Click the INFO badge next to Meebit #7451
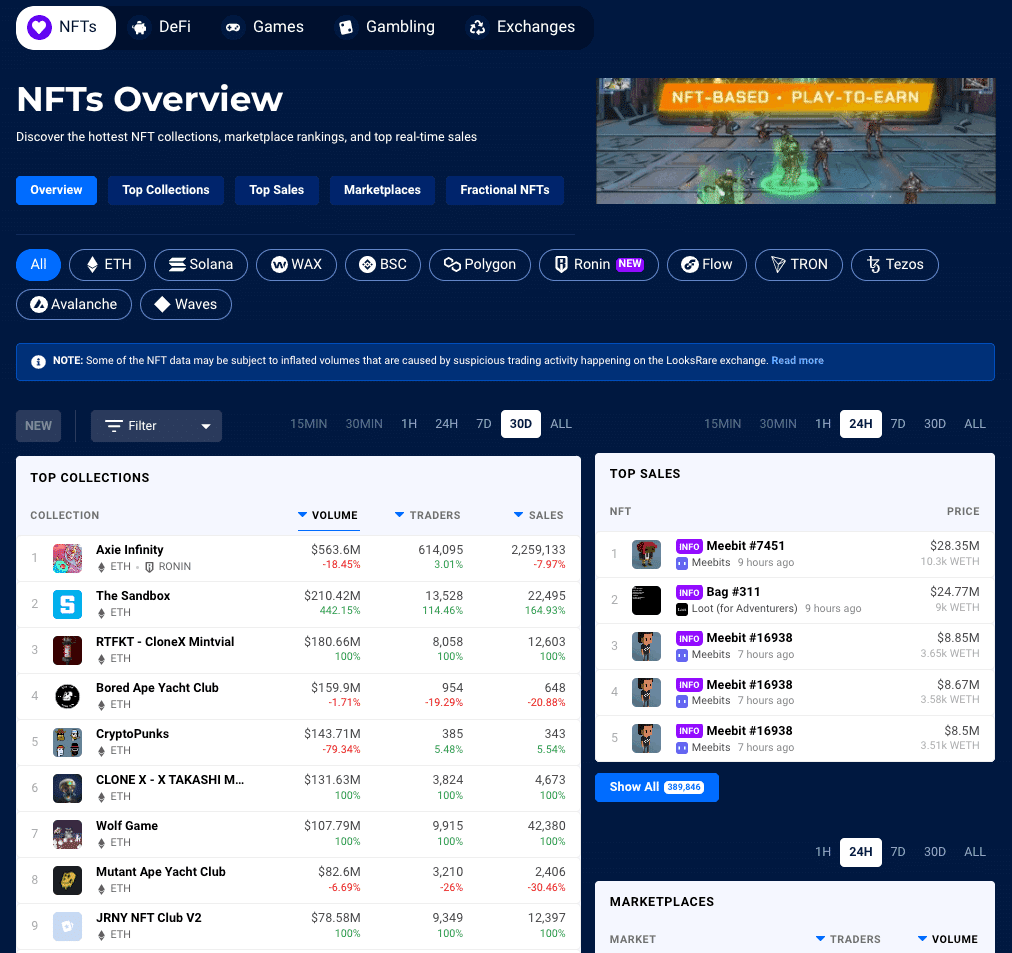The image size is (1012, 953). pyautogui.click(x=689, y=547)
